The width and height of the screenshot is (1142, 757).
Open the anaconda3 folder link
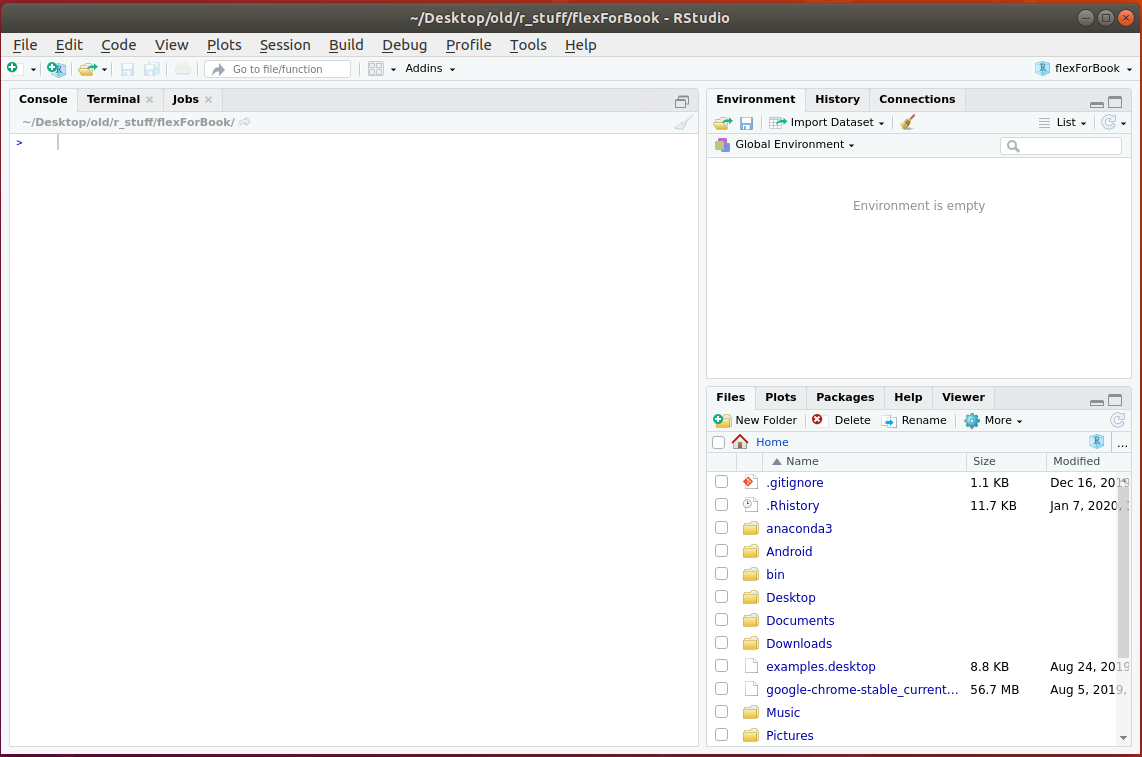pyautogui.click(x=799, y=528)
